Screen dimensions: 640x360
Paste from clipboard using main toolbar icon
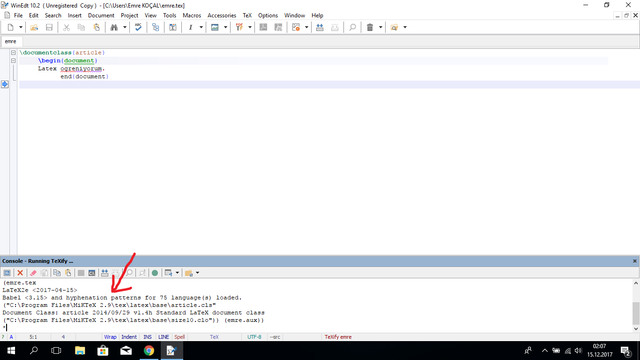pyautogui.click(x=97, y=27)
